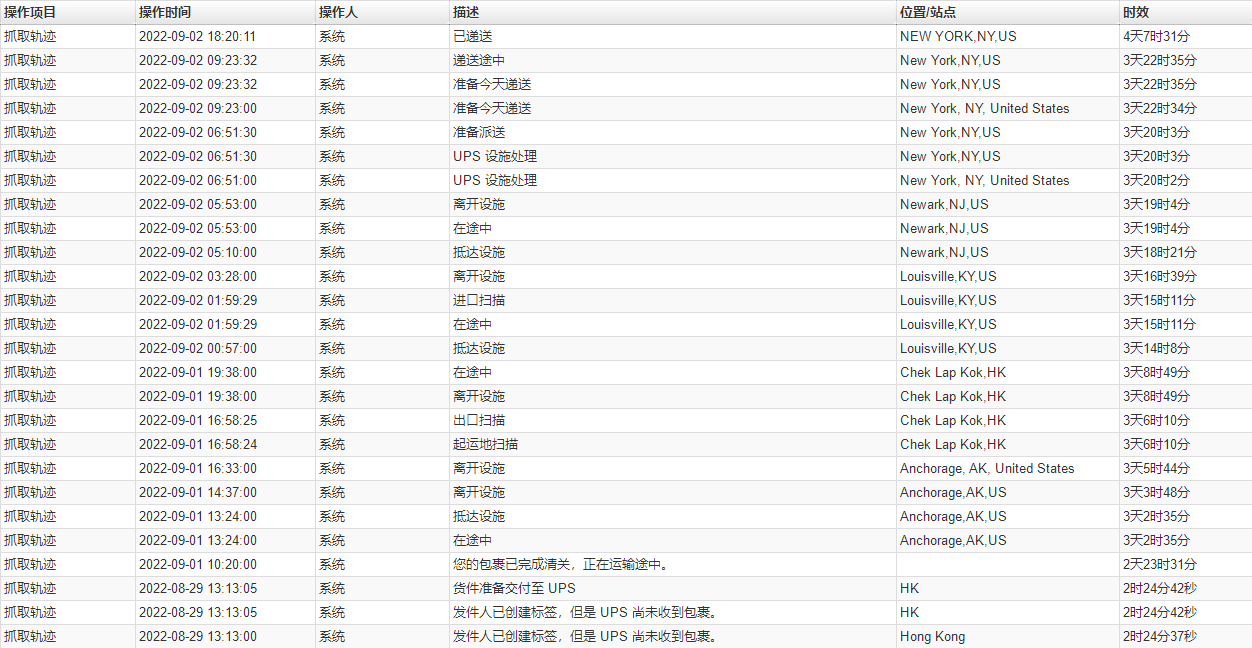Click the 起运地扫描 description cell
This screenshot has height=648, width=1252.
(x=485, y=444)
